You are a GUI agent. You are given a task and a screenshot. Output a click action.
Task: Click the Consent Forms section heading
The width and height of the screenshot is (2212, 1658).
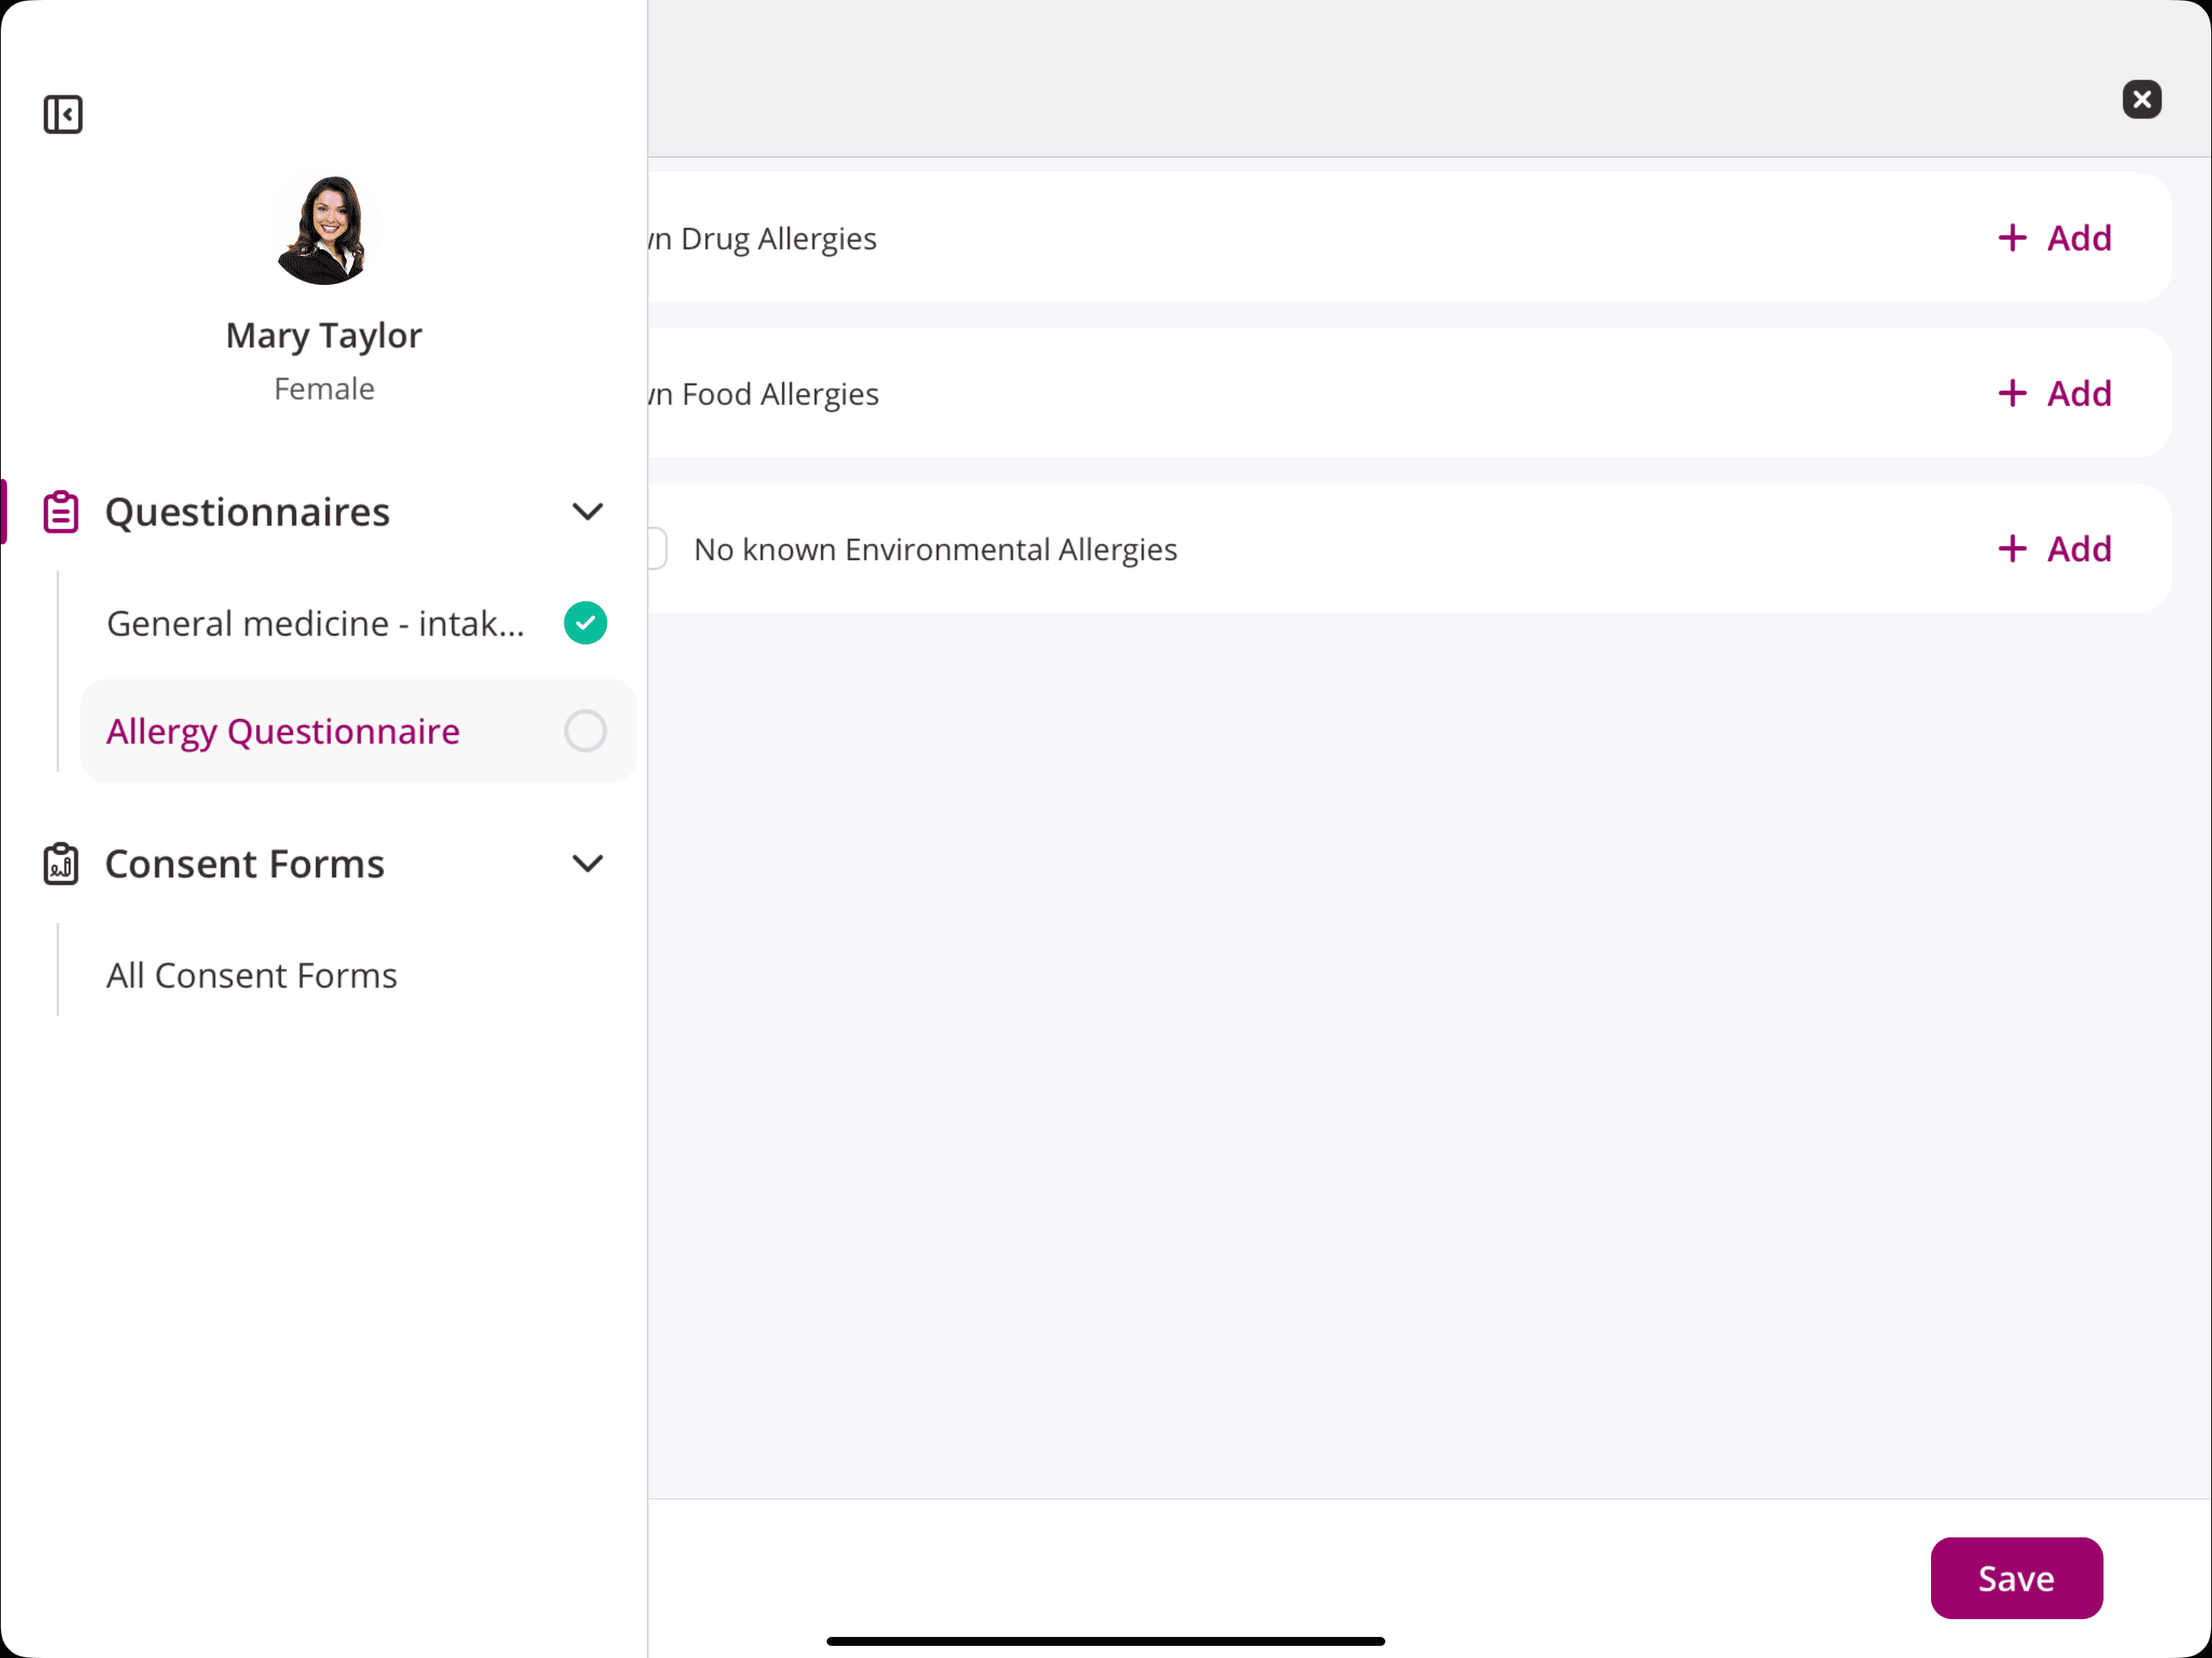(245, 864)
